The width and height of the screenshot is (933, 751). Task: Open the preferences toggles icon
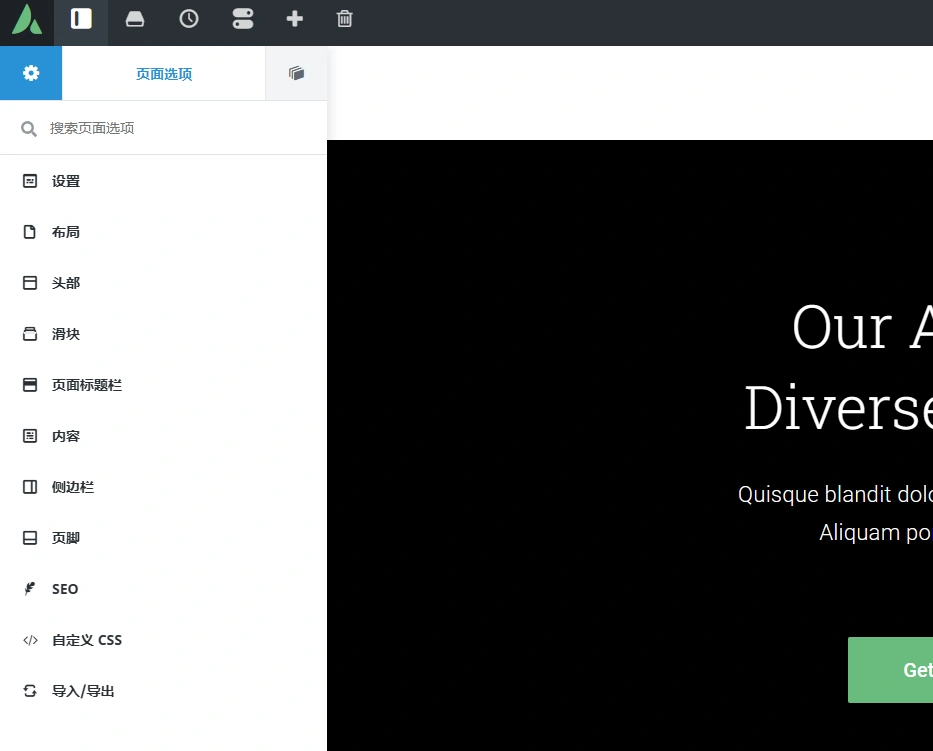[x=243, y=21]
